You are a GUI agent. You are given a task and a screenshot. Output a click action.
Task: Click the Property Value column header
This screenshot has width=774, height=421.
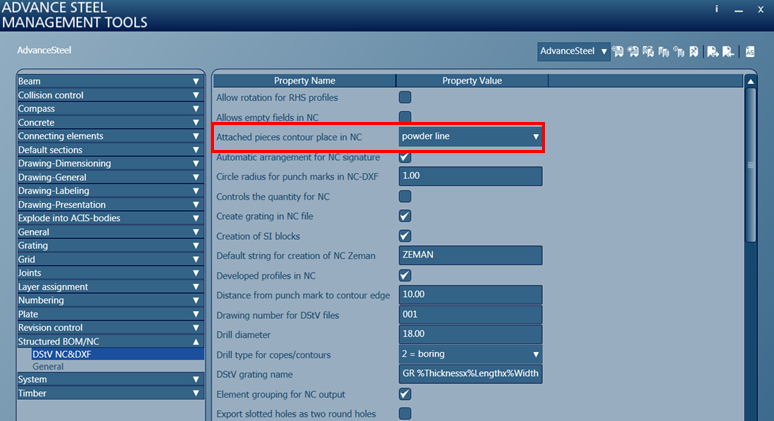click(x=472, y=80)
